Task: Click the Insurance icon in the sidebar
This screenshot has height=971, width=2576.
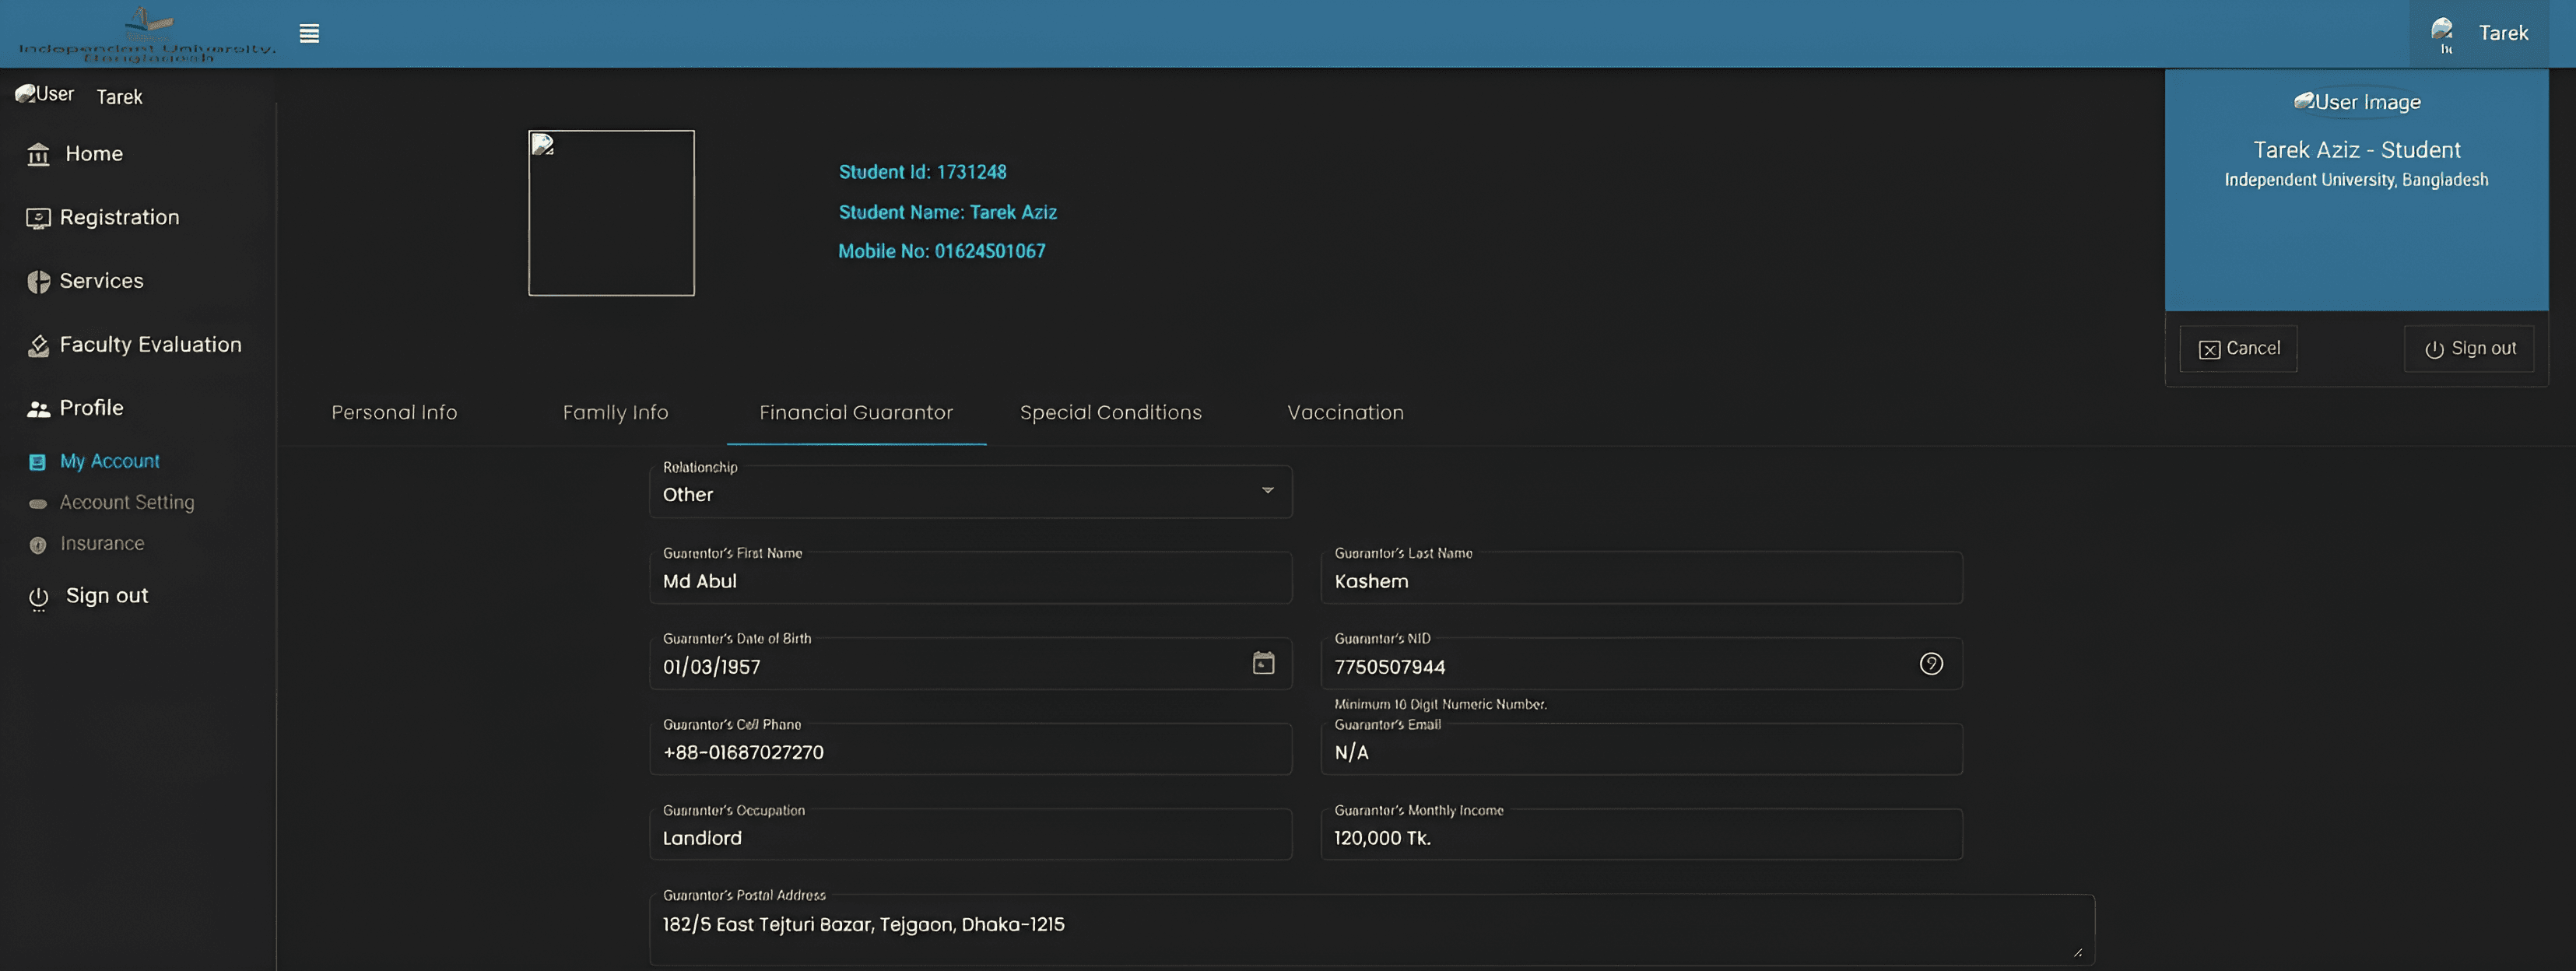Action: pos(38,545)
